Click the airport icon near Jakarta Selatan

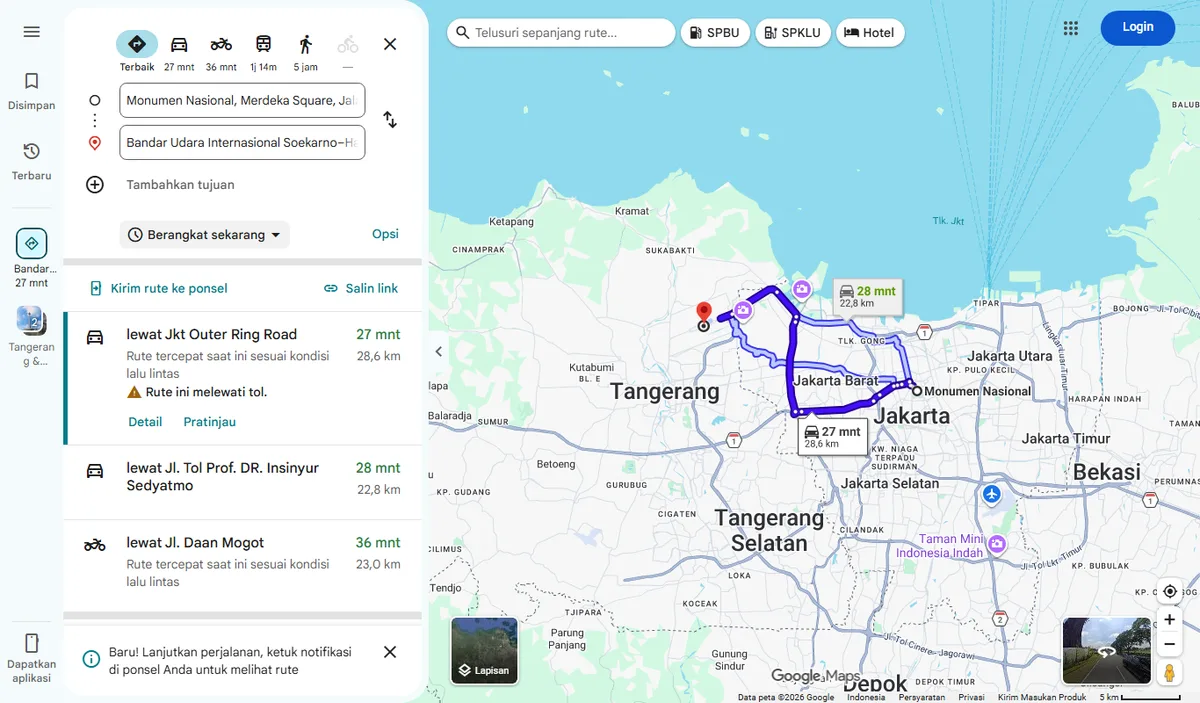[x=991, y=494]
